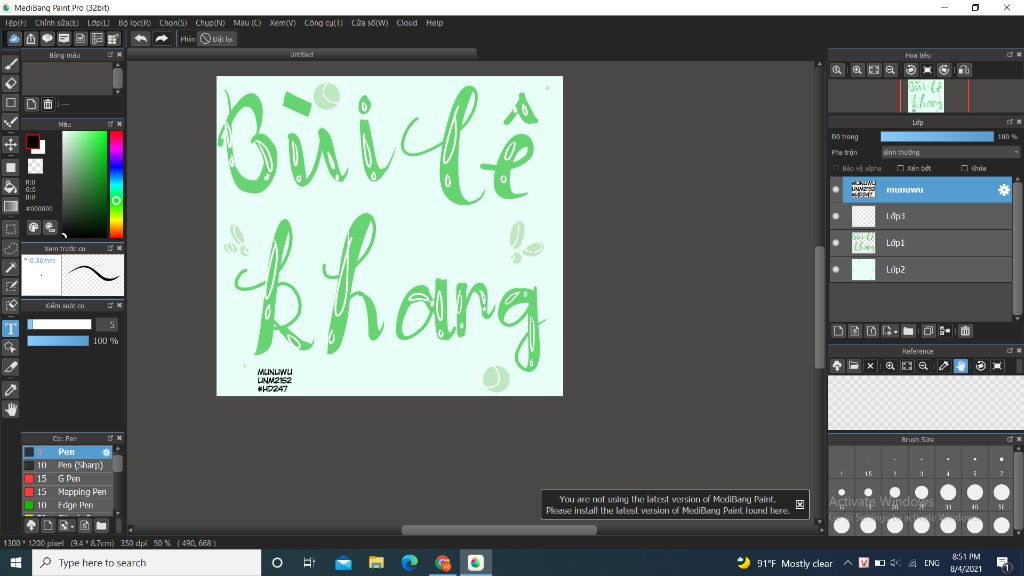Viewport: 1024px width, 576px height.
Task: Choose the Bucket fill tool
Action: [10, 187]
